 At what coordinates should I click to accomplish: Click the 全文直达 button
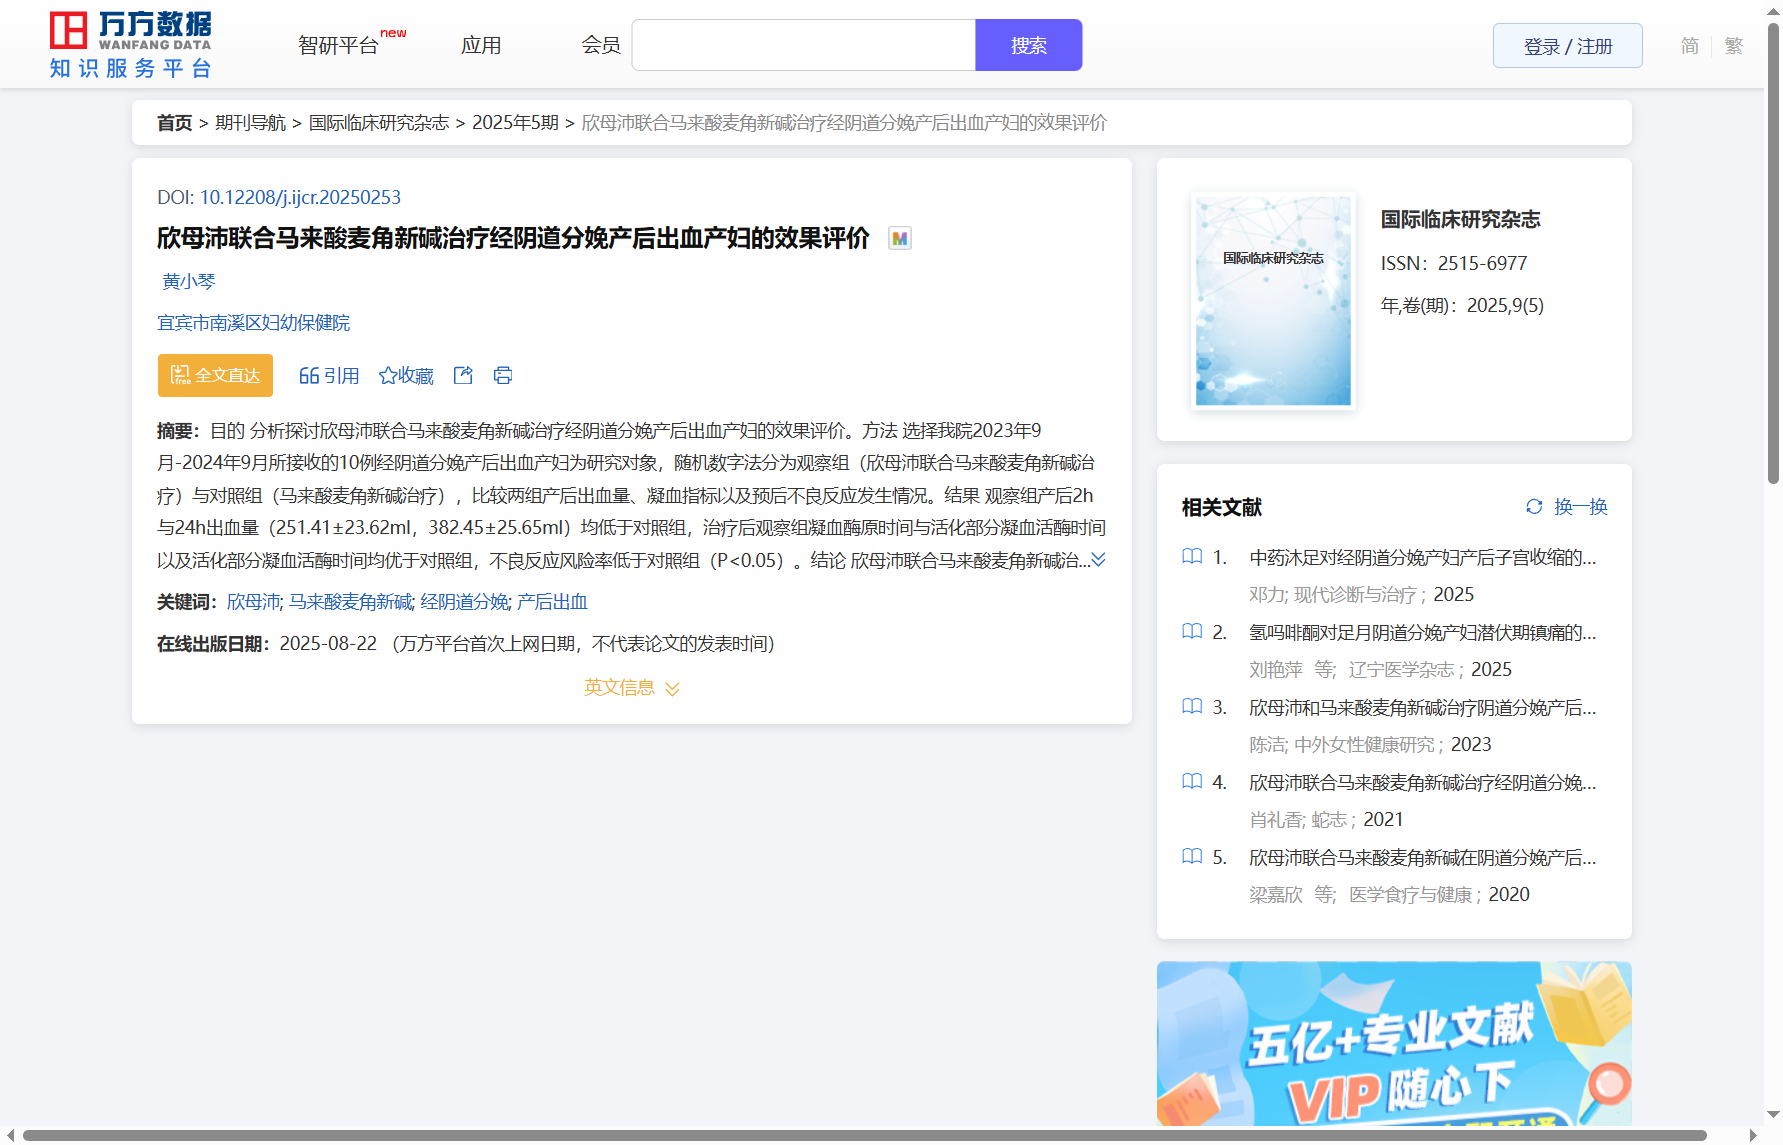215,376
